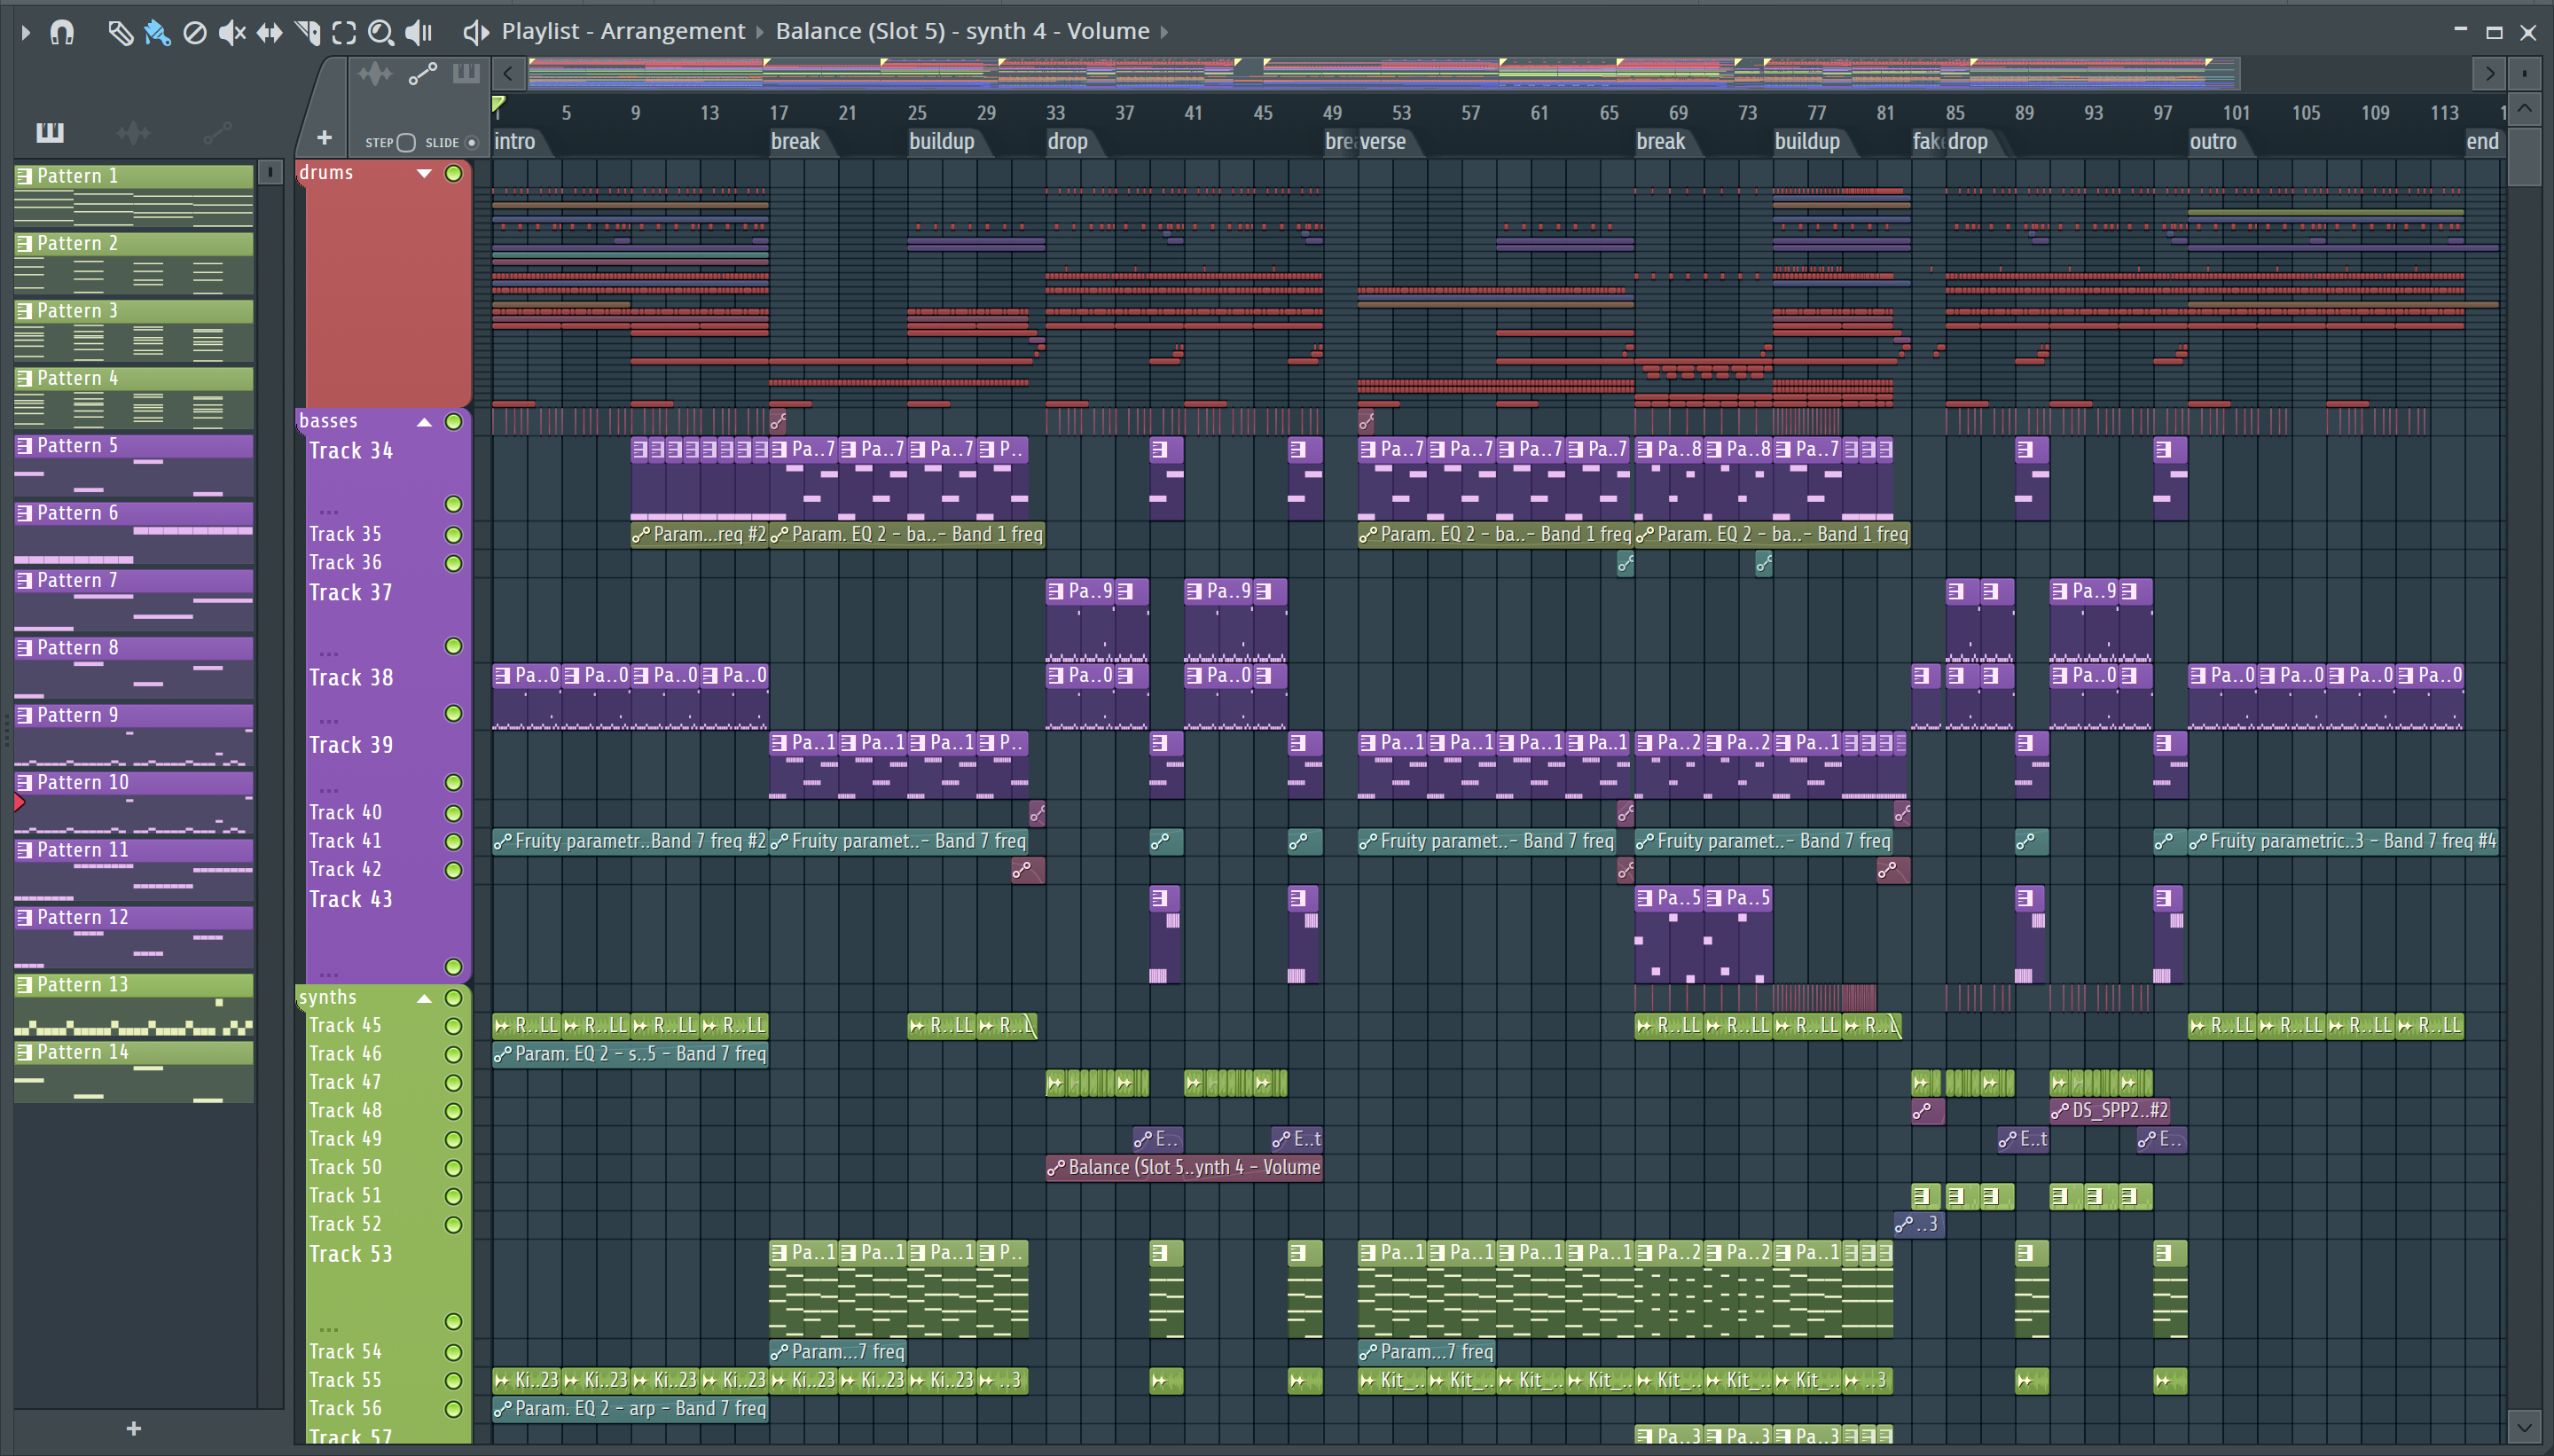Open Track 34 extra options dots
The image size is (2554, 1456).
coord(328,511)
